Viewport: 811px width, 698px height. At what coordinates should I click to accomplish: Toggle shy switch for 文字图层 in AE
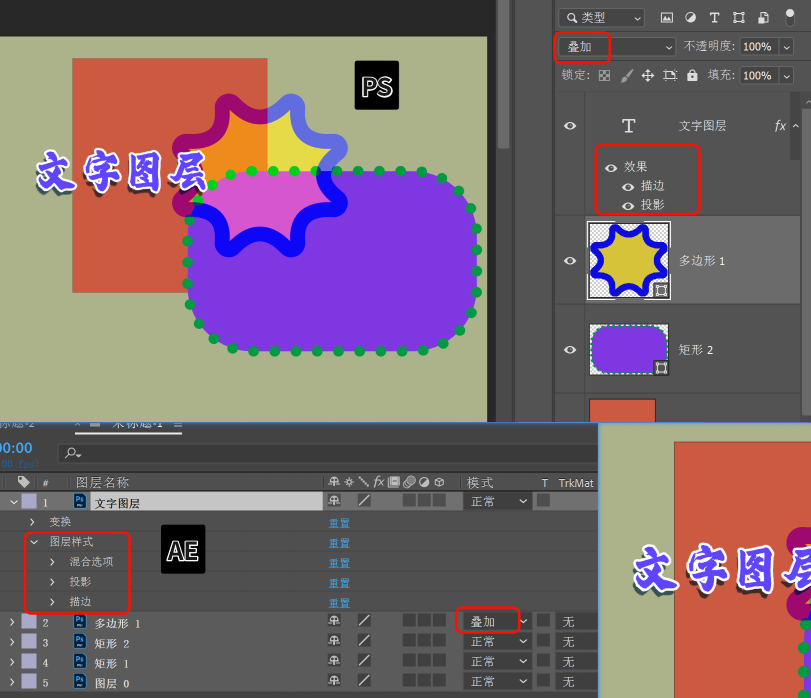(334, 500)
